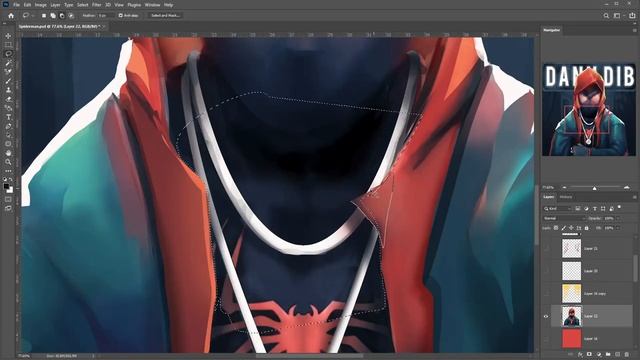The image size is (640, 360).
Task: Show the Layer 16 copy visibility box
Action: pyautogui.click(x=546, y=293)
